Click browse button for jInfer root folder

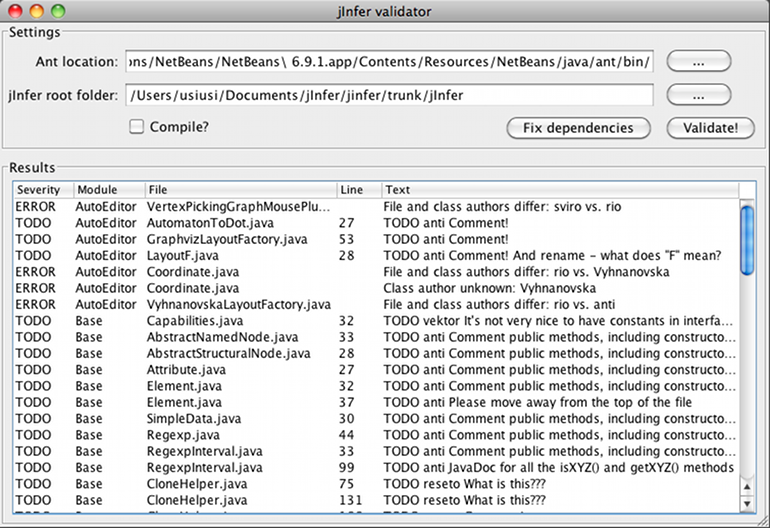point(699,96)
